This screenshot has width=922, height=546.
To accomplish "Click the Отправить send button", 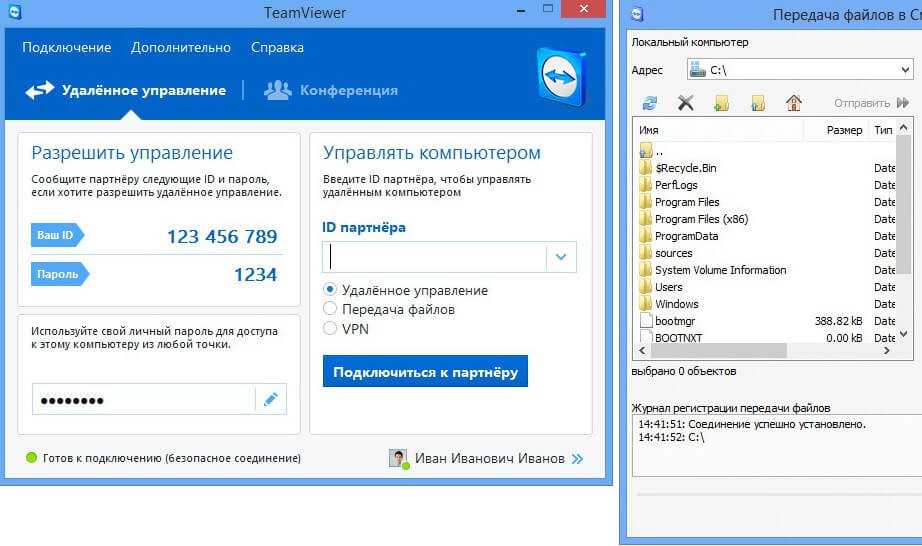I will 870,103.
